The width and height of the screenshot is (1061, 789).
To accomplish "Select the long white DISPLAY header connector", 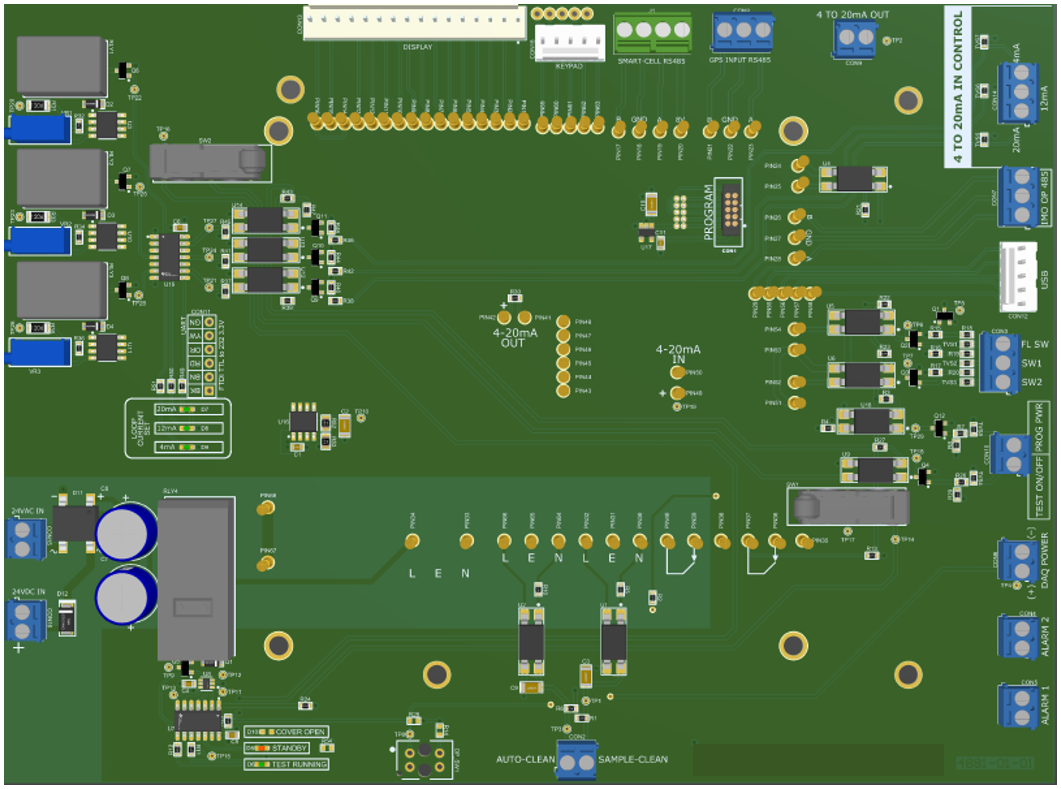I will (414, 22).
